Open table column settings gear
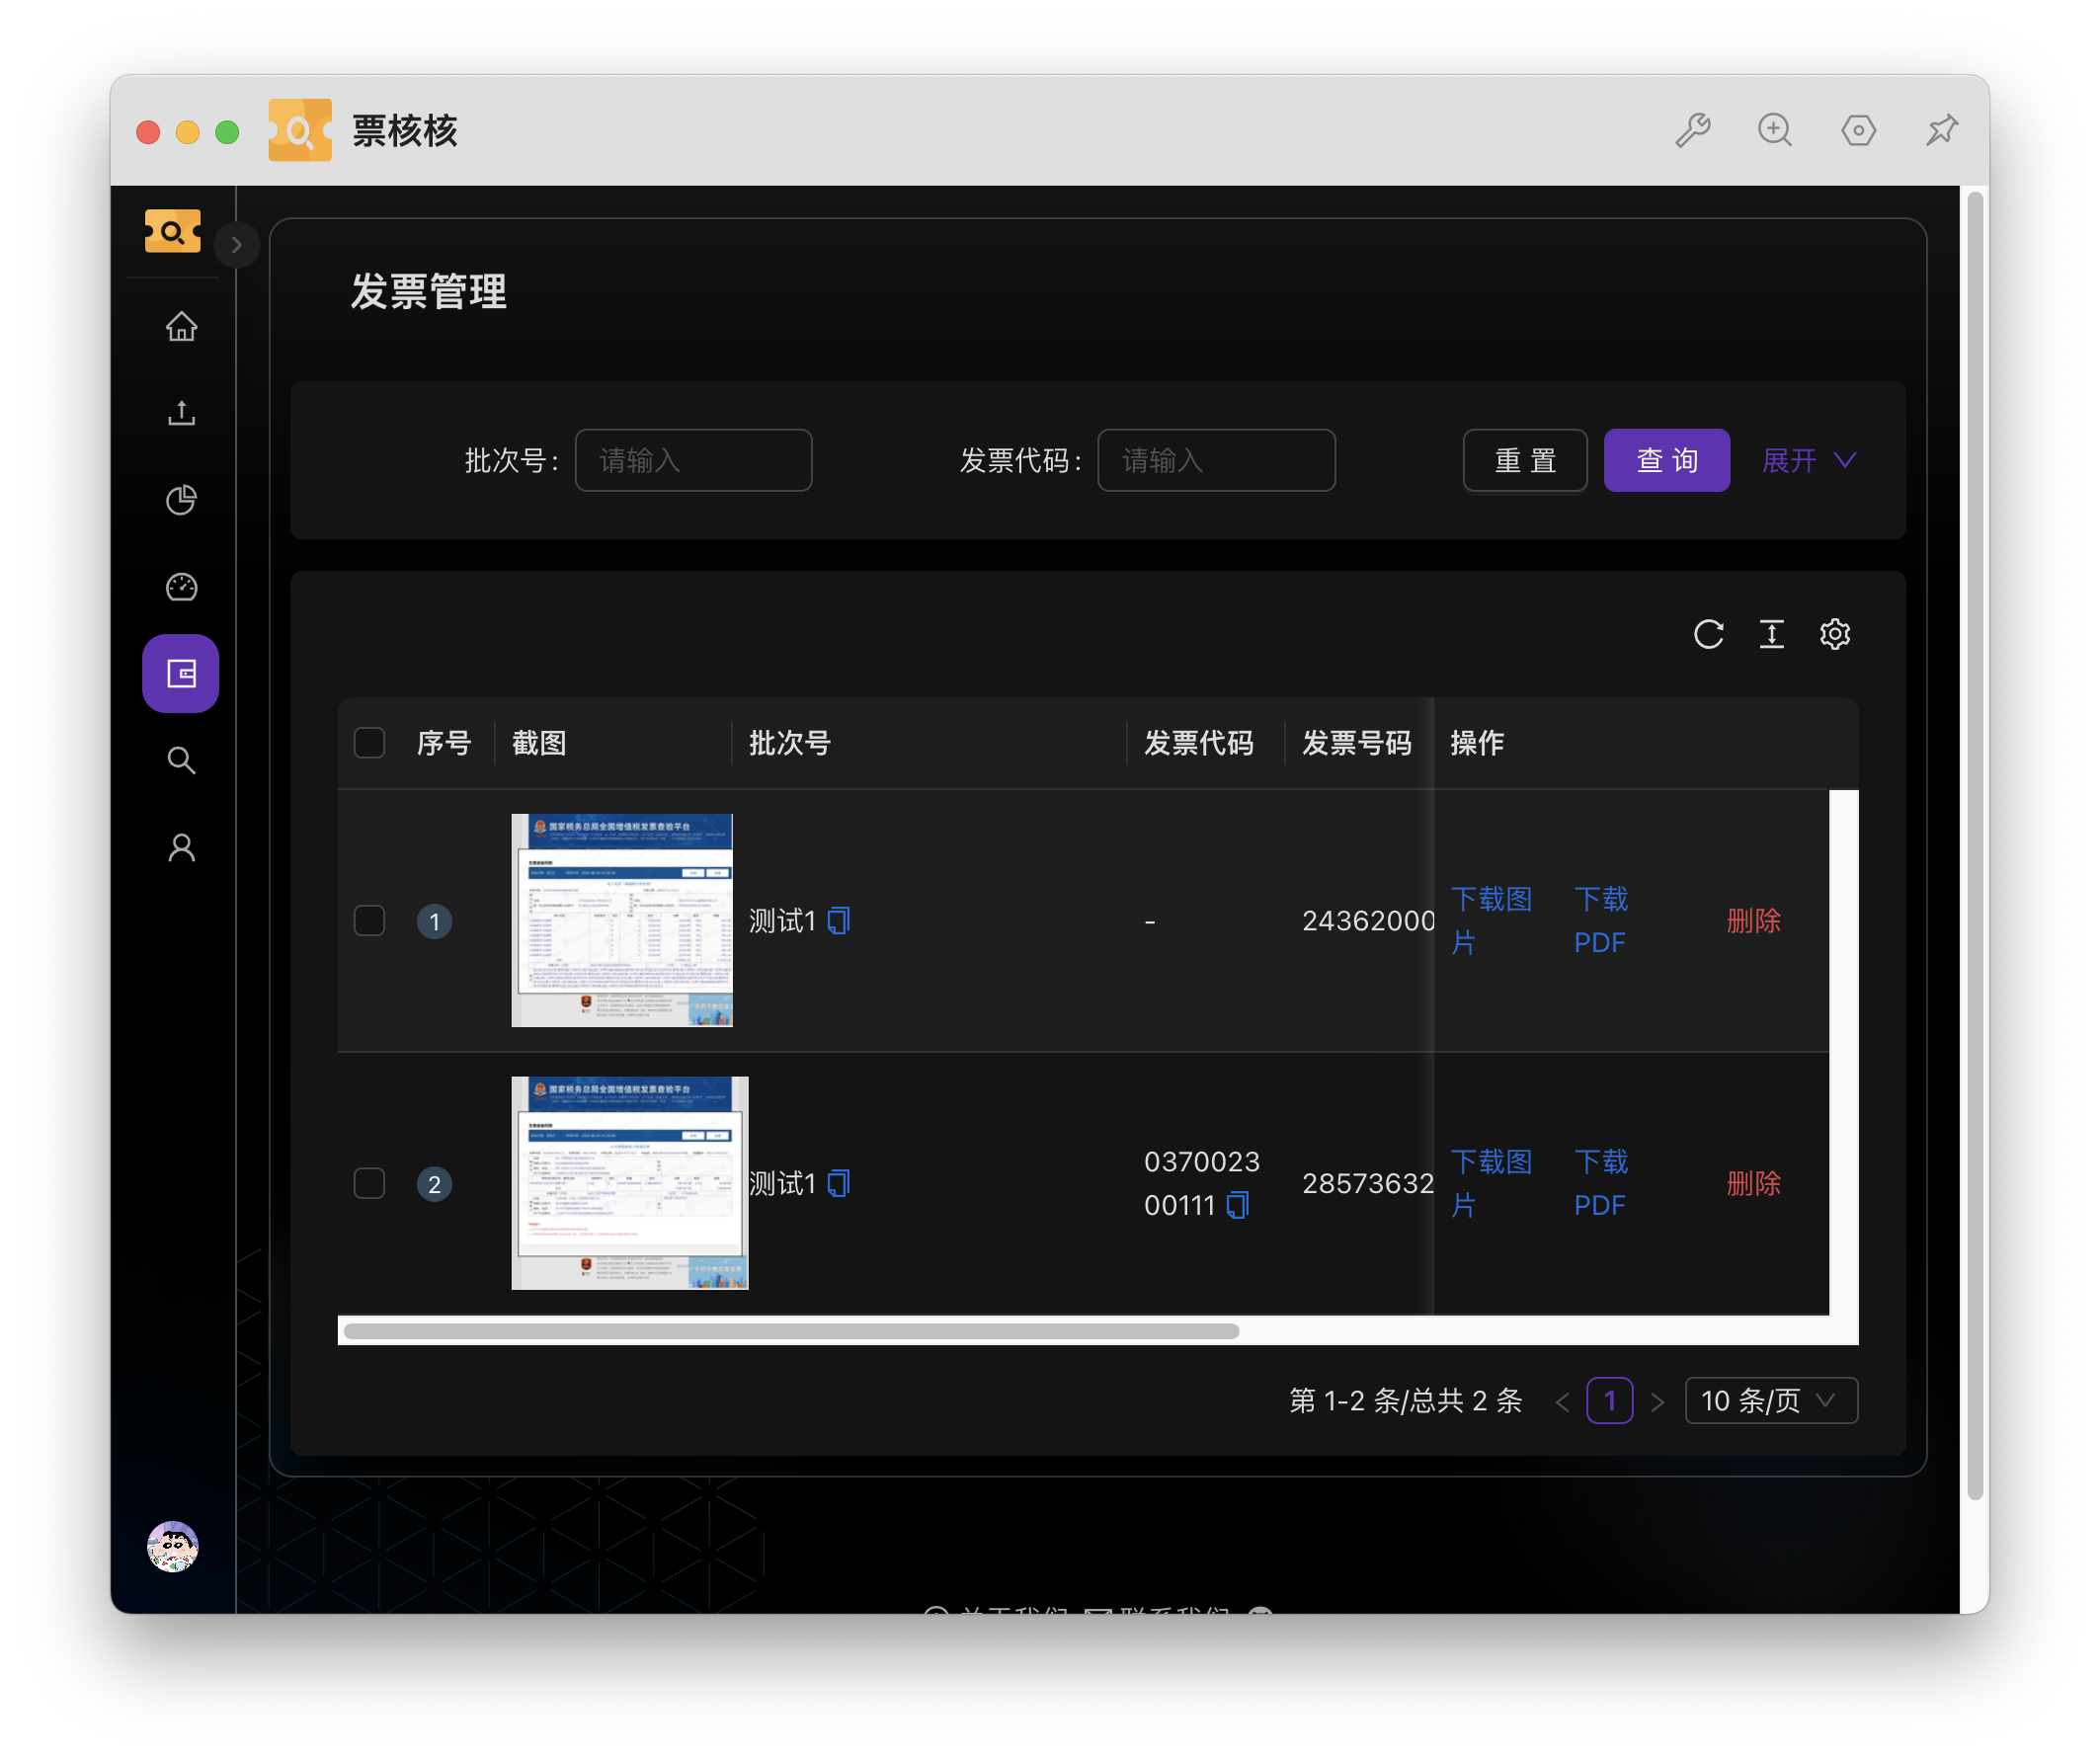Viewport: 2100px width, 1760px height. pos(1834,634)
